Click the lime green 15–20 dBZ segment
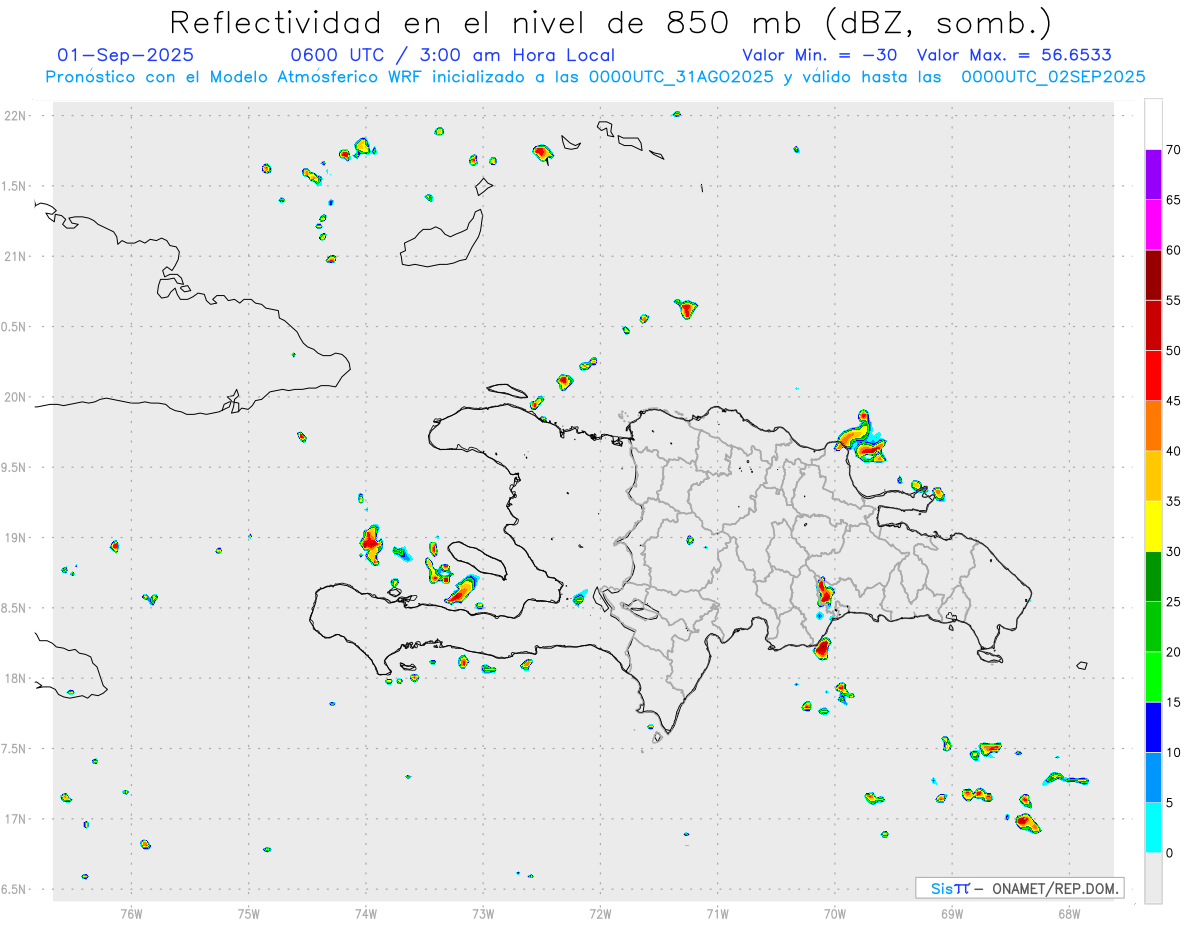Viewport: 1200px width, 927px height. (x=1153, y=677)
